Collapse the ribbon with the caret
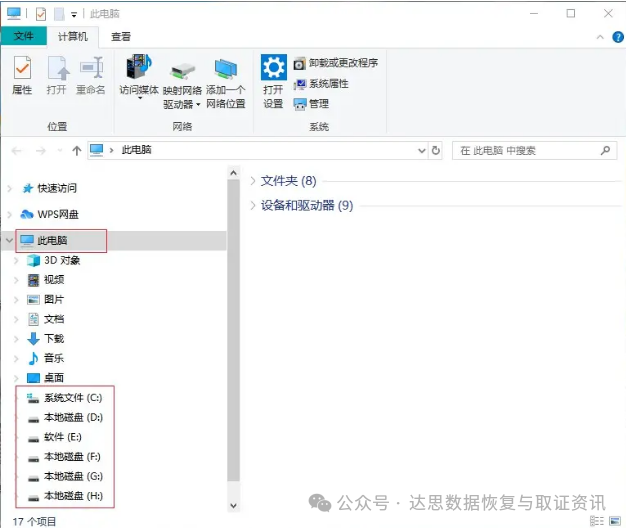 coord(600,37)
